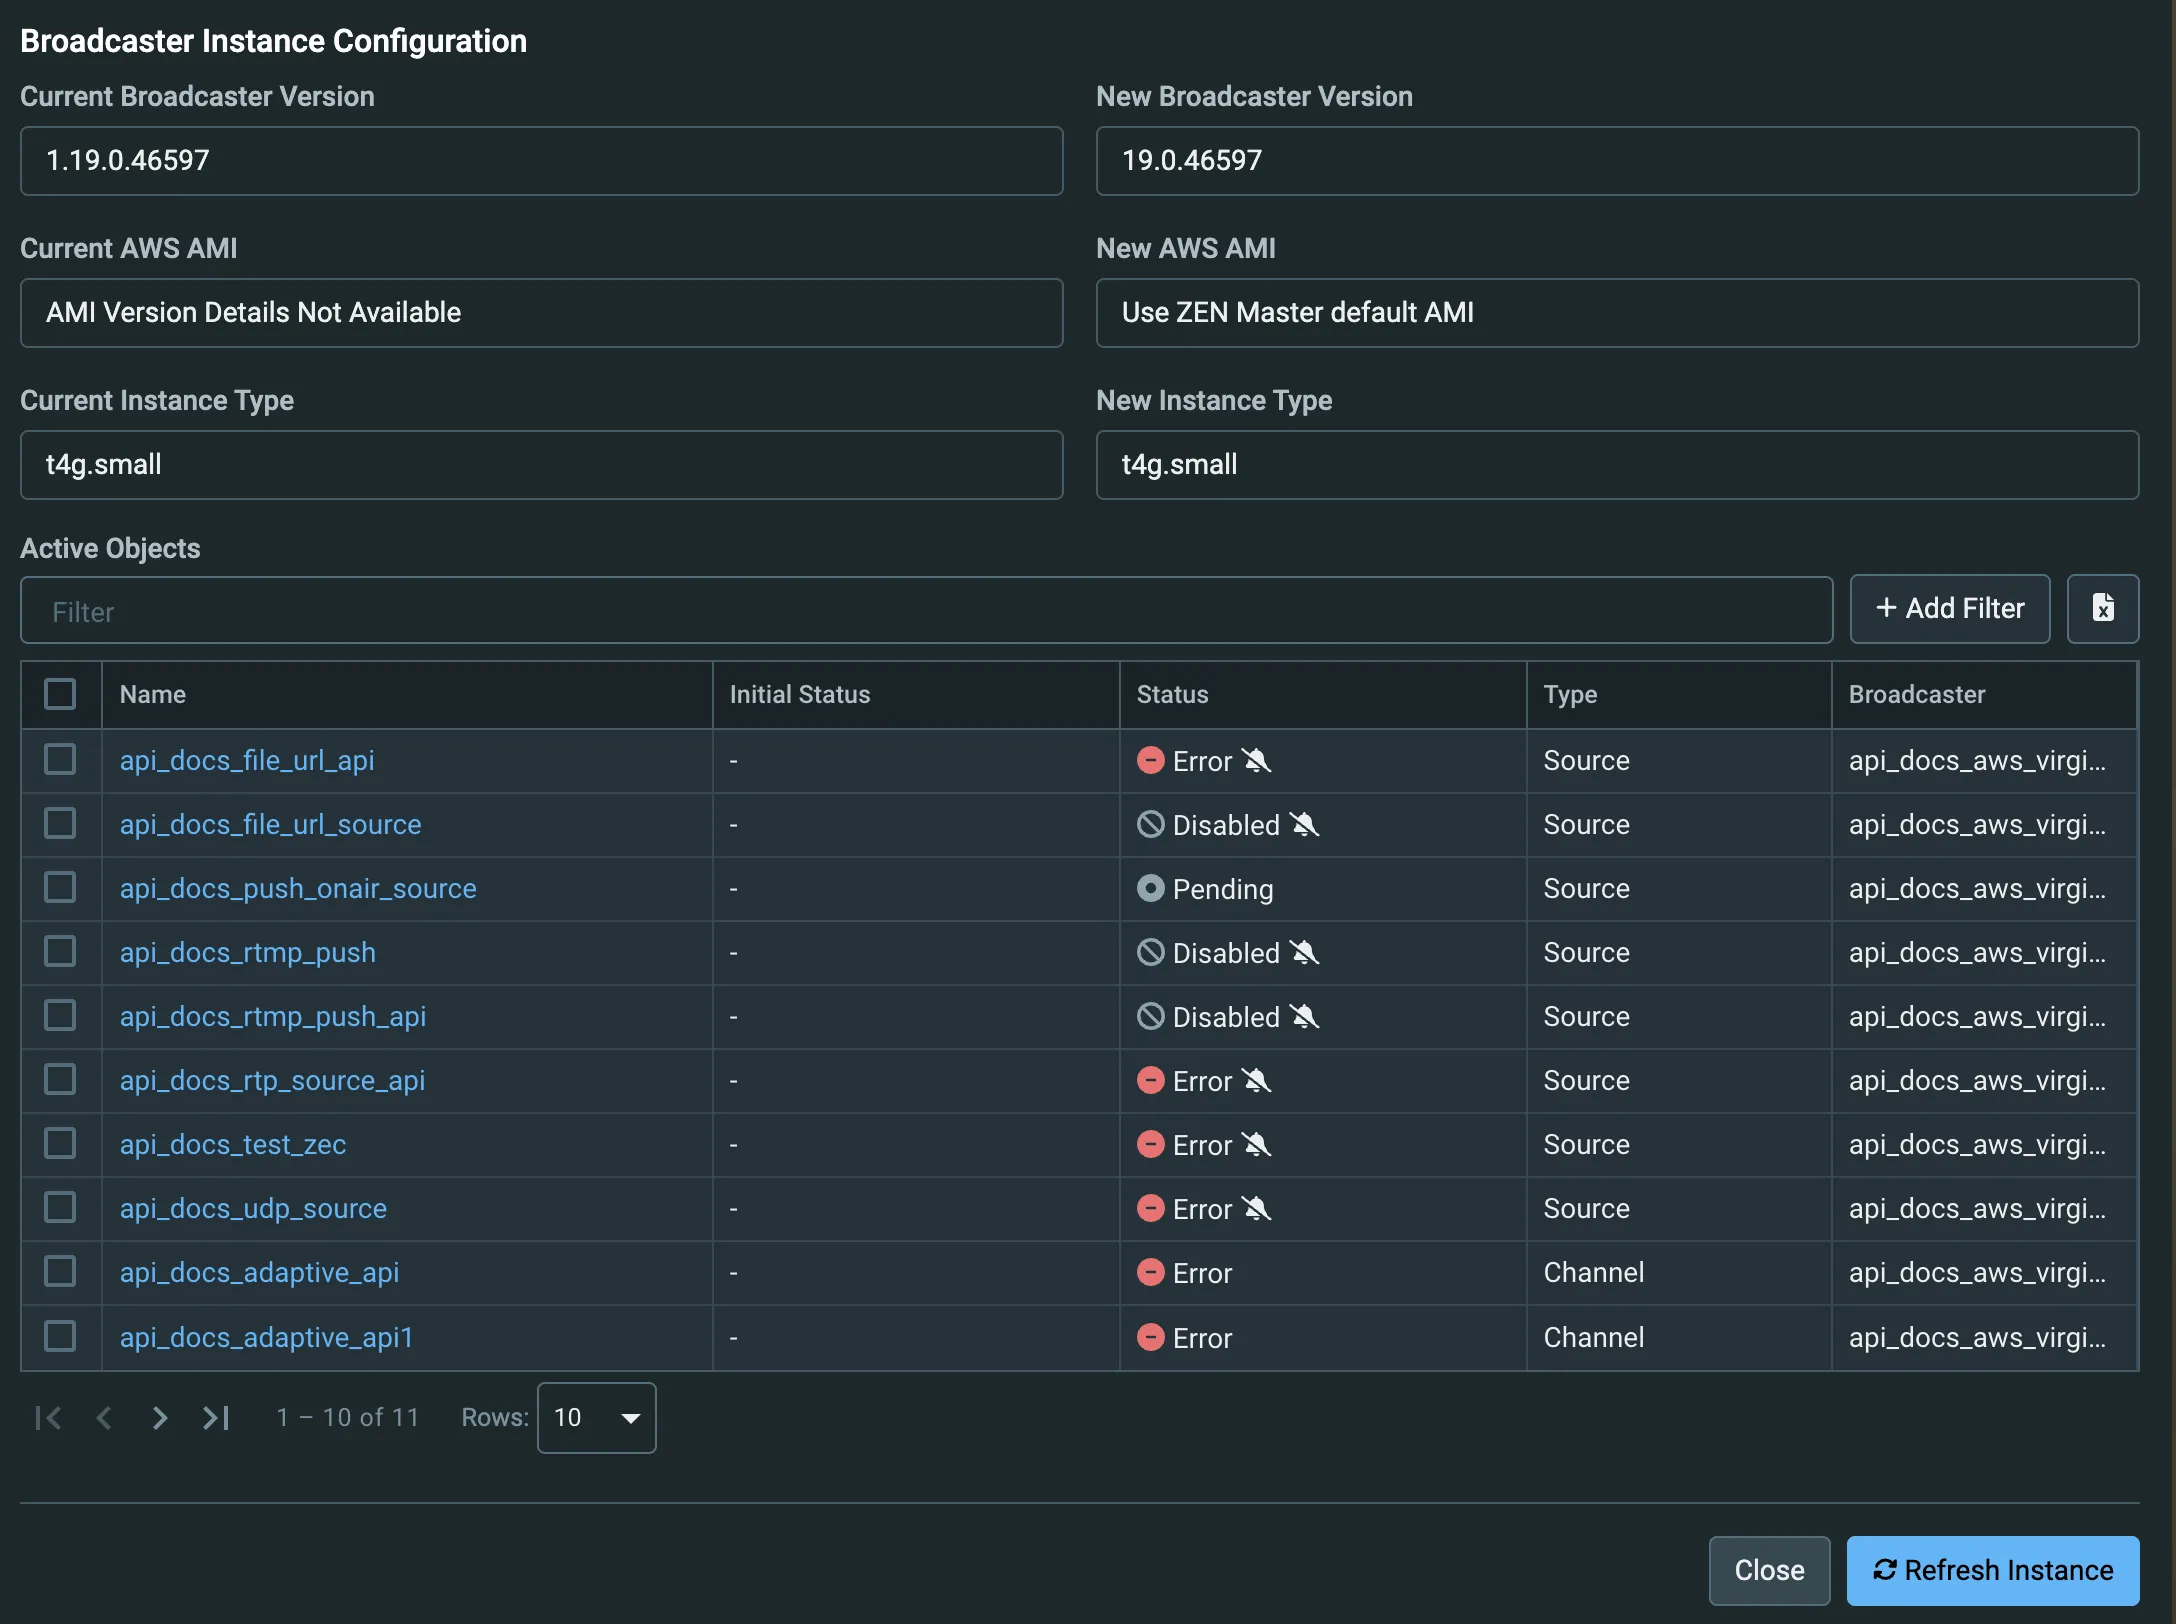
Task: Click muted bell icon for api_docs_file_url_source
Action: (x=1305, y=825)
